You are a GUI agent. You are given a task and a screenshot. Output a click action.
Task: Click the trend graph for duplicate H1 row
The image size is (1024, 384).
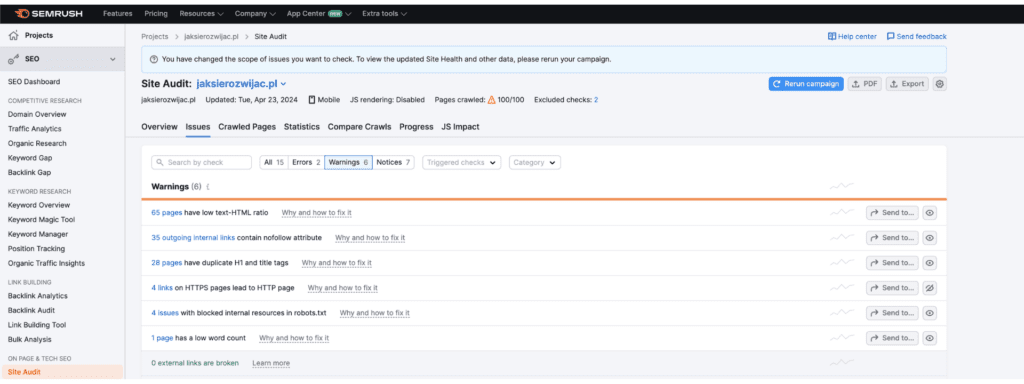pyautogui.click(x=842, y=263)
